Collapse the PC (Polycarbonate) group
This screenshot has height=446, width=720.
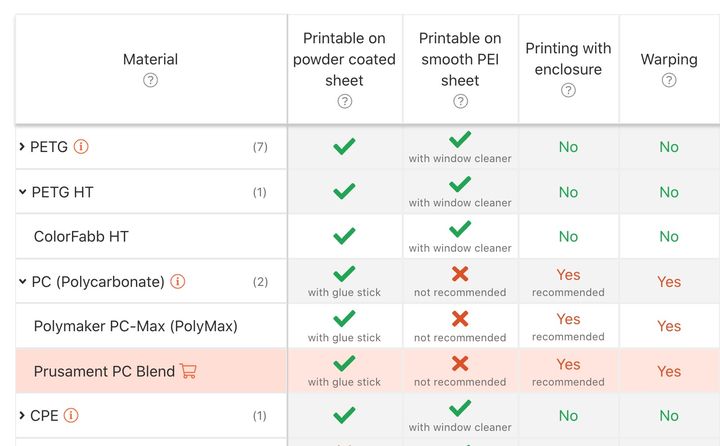(x=22, y=282)
